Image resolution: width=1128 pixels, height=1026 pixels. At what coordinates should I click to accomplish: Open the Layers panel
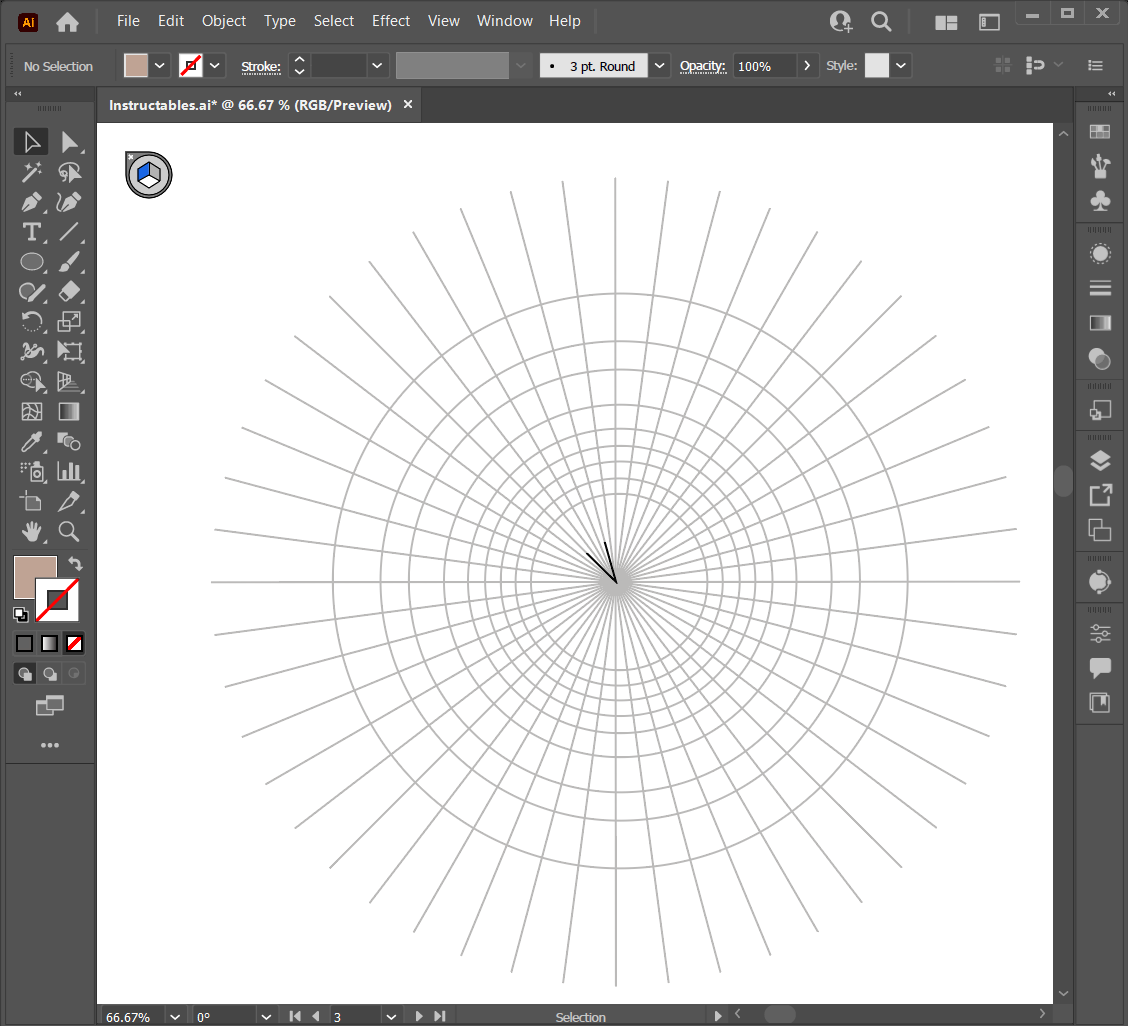pos(1100,460)
